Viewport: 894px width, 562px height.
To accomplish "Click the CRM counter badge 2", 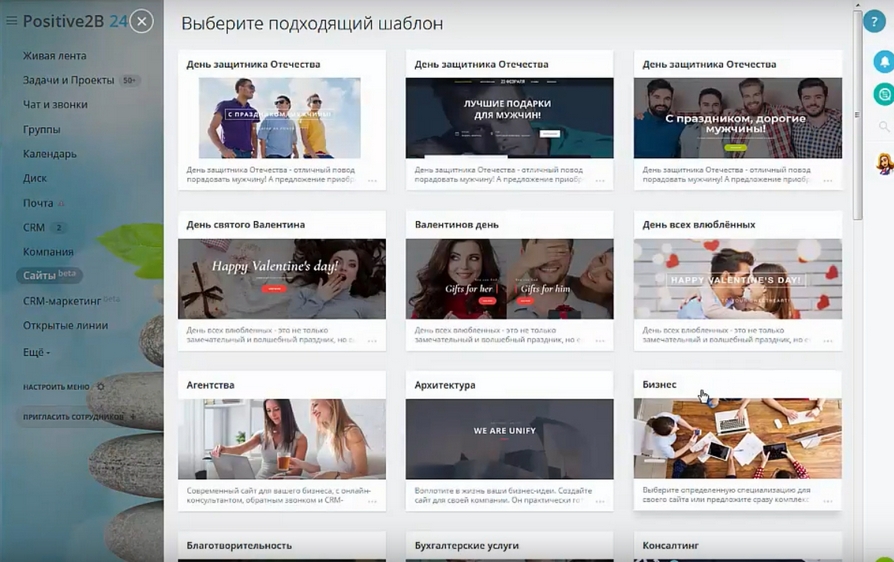I will point(58,227).
